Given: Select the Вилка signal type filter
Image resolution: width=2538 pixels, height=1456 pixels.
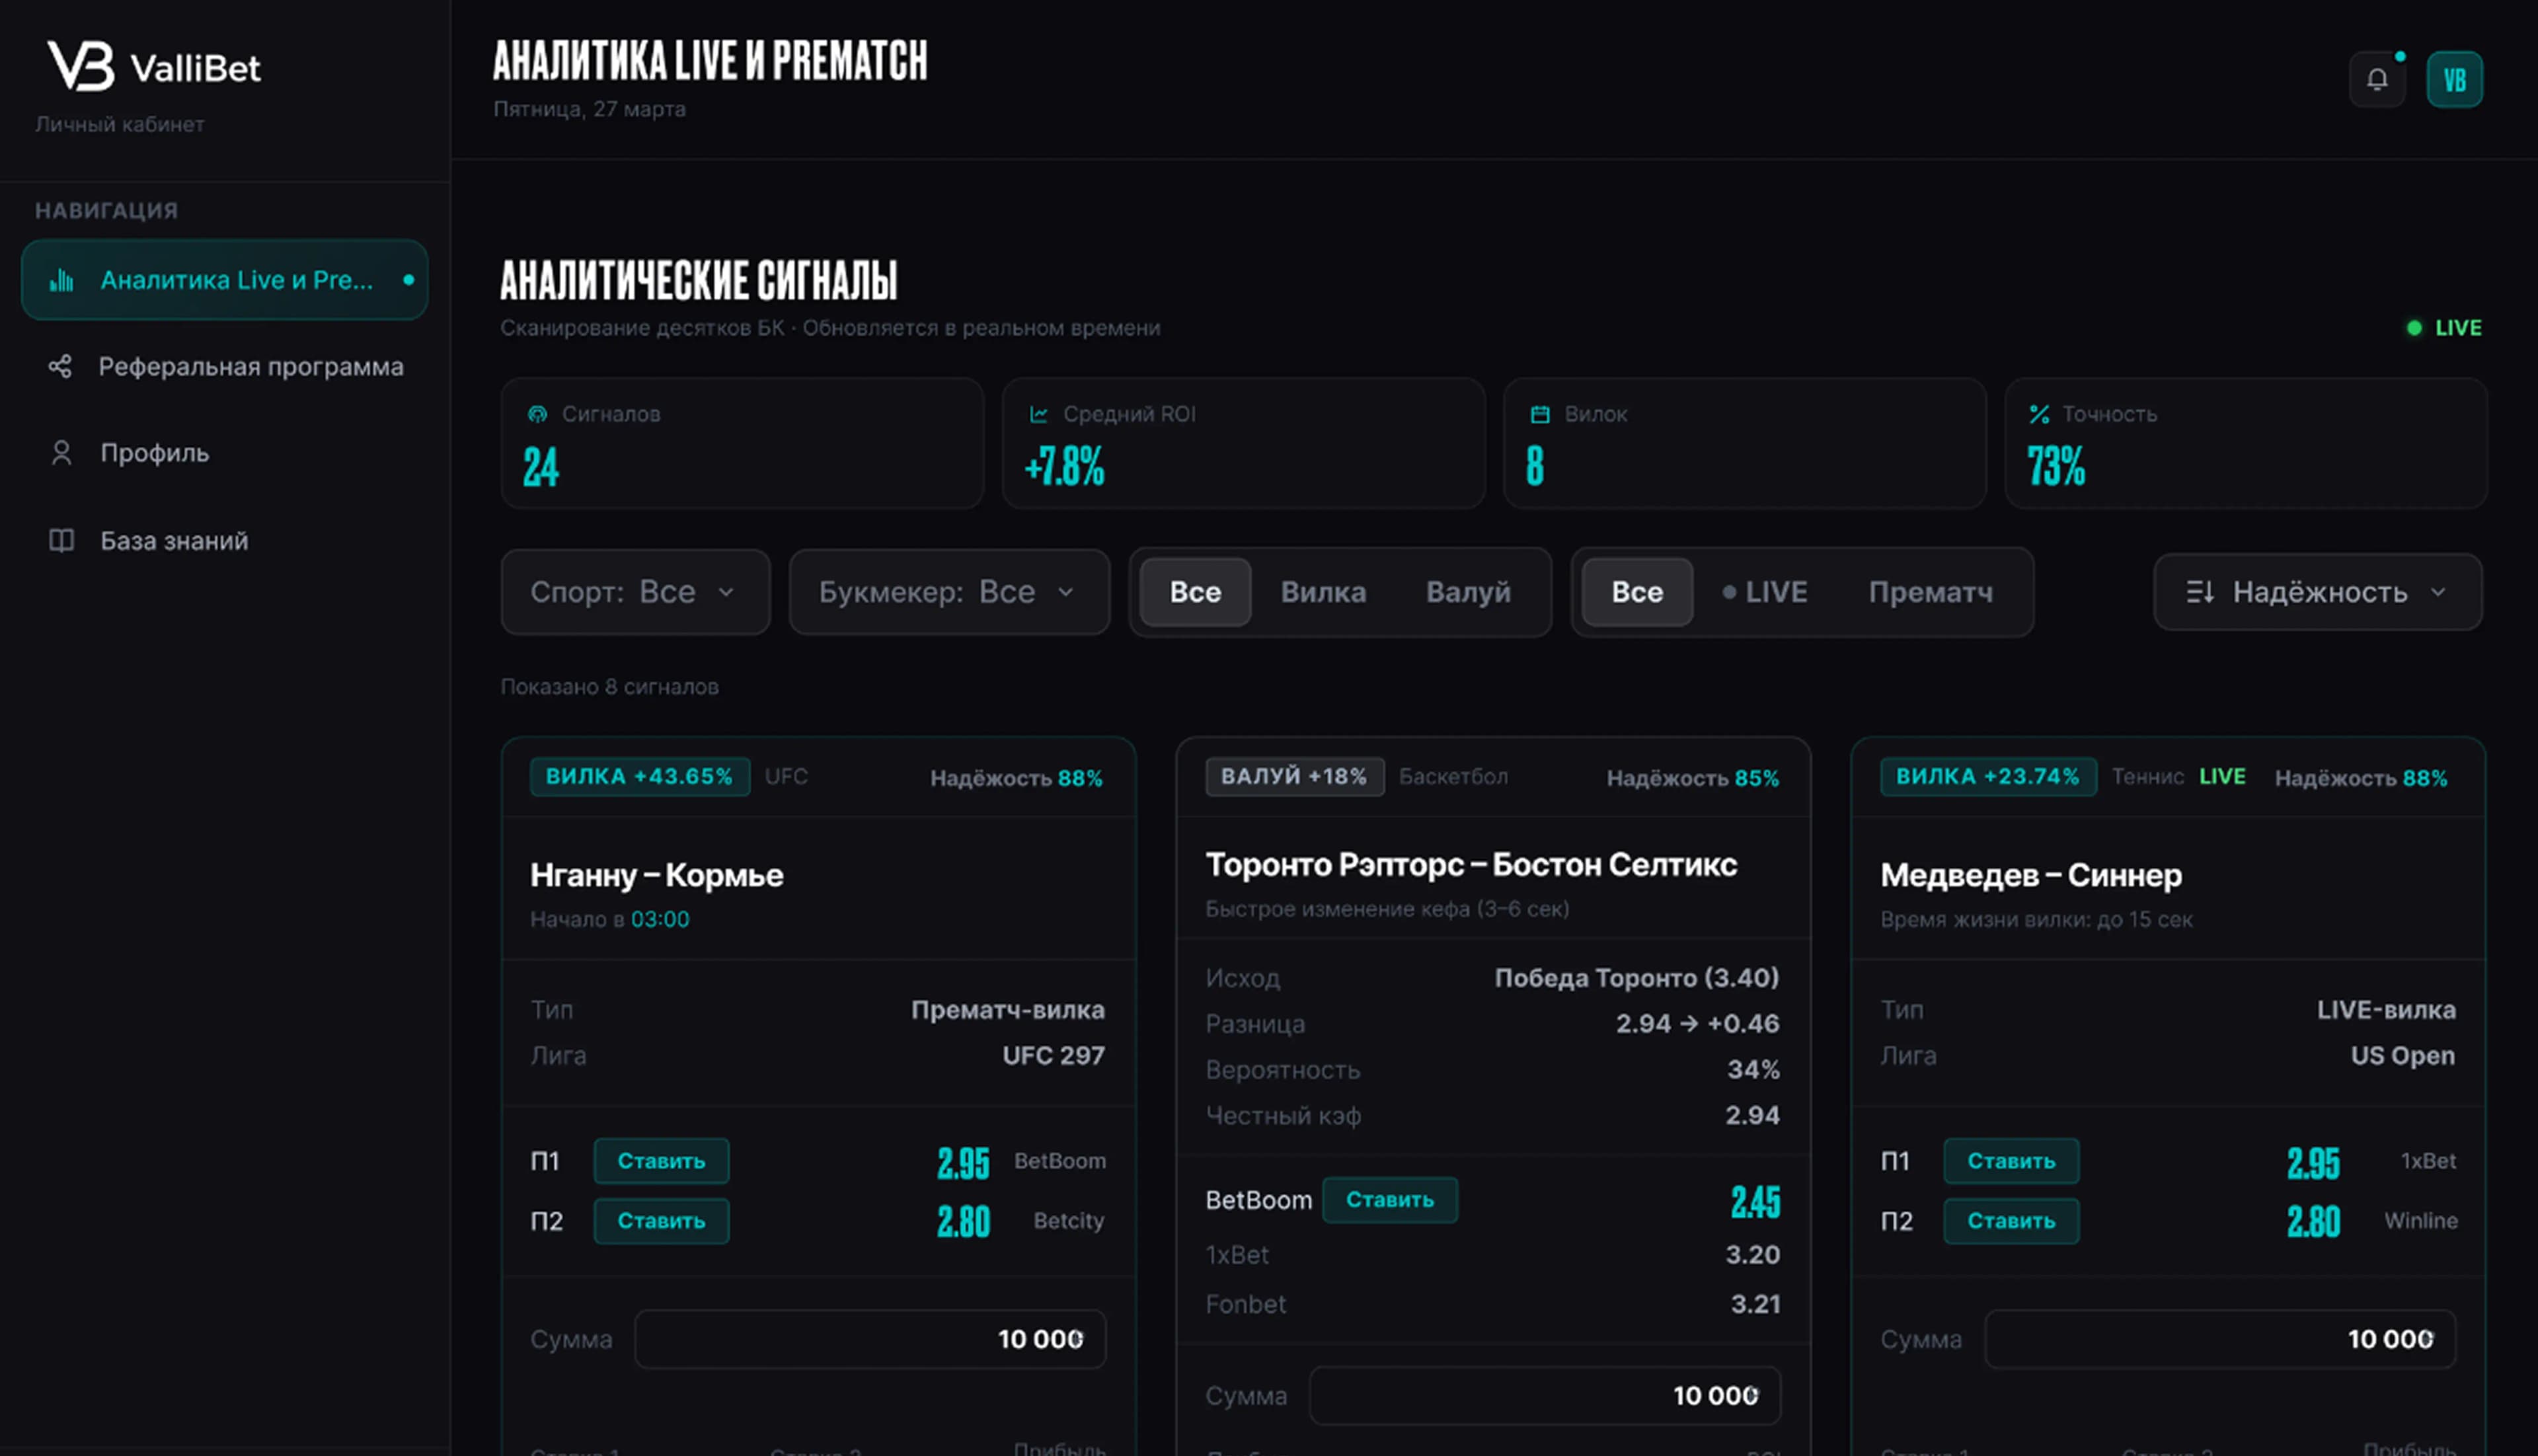Looking at the screenshot, I should (1323, 592).
